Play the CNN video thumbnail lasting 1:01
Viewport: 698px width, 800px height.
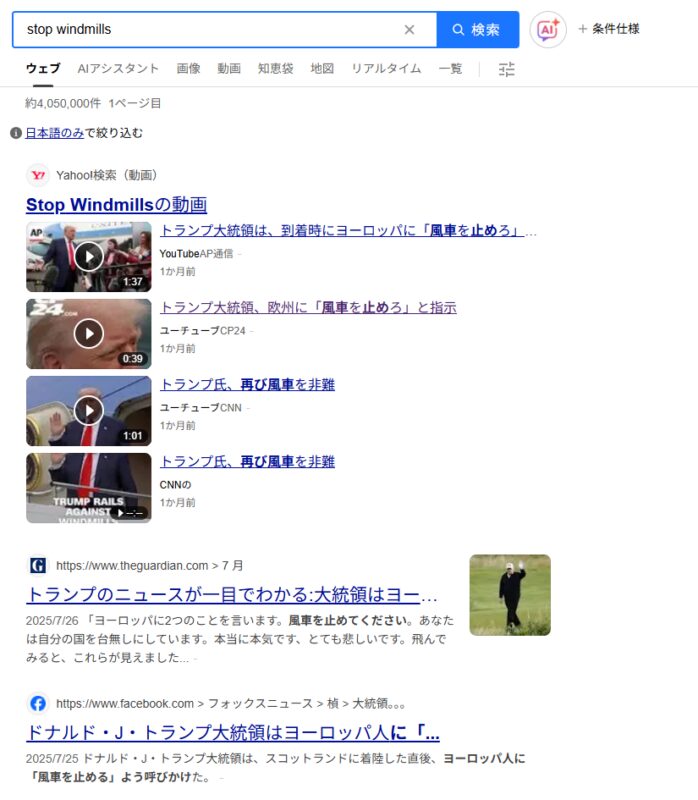(89, 411)
